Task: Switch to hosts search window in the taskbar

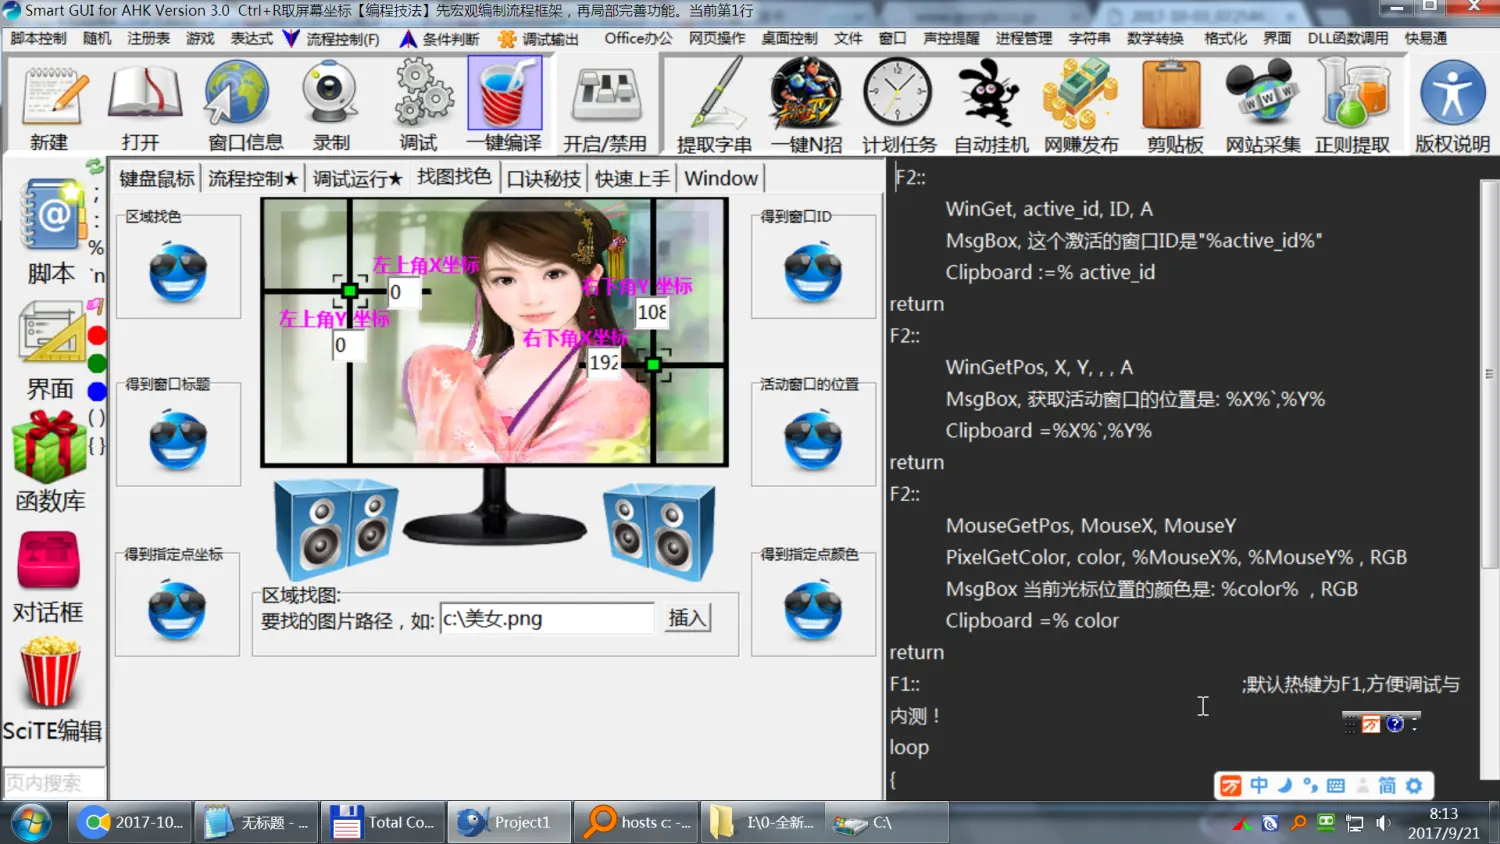Action: 637,822
